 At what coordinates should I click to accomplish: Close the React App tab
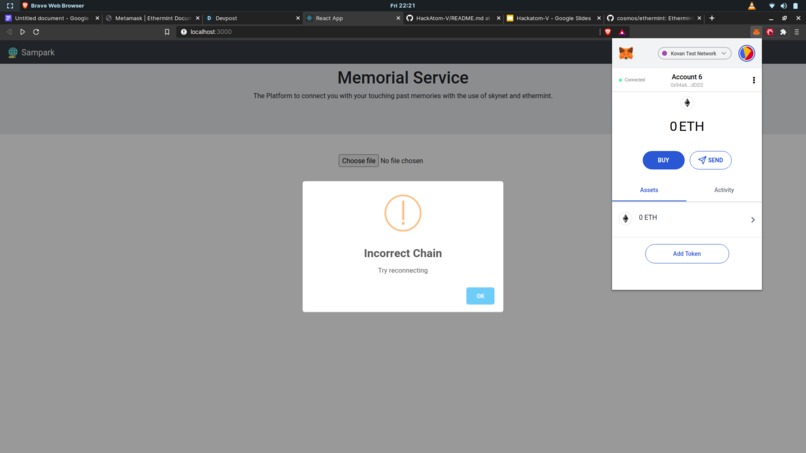coord(398,18)
